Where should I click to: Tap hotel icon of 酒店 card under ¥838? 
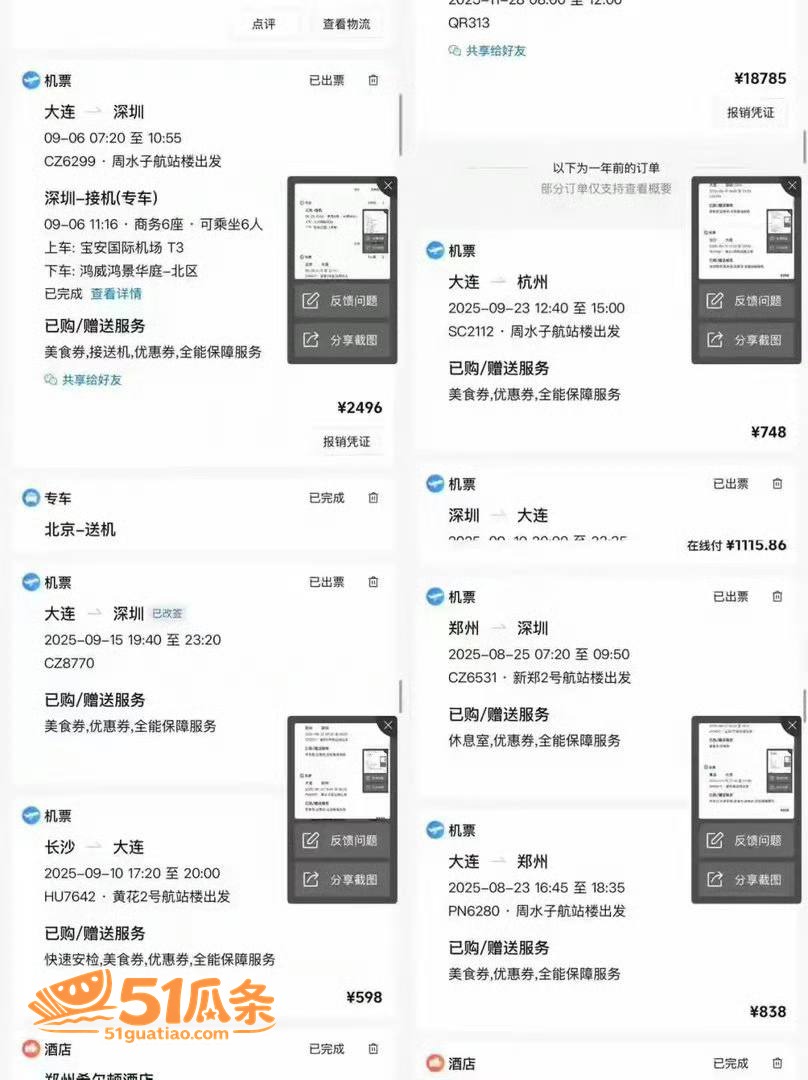[435, 1063]
